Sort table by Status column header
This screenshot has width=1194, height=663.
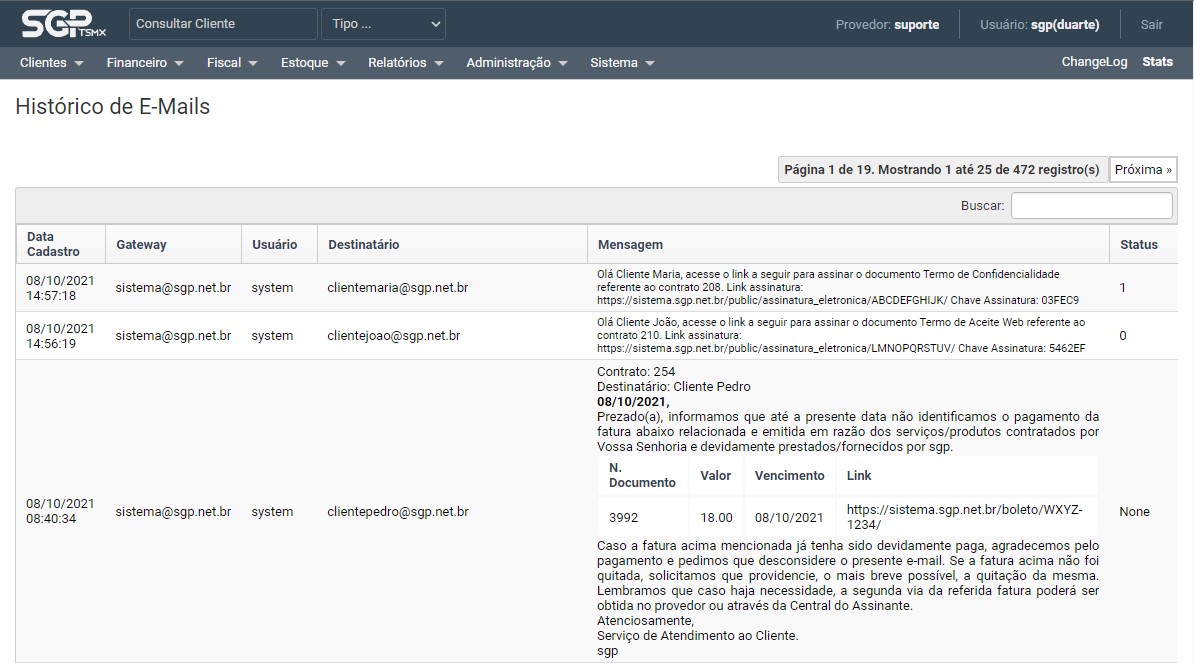pos(1138,244)
